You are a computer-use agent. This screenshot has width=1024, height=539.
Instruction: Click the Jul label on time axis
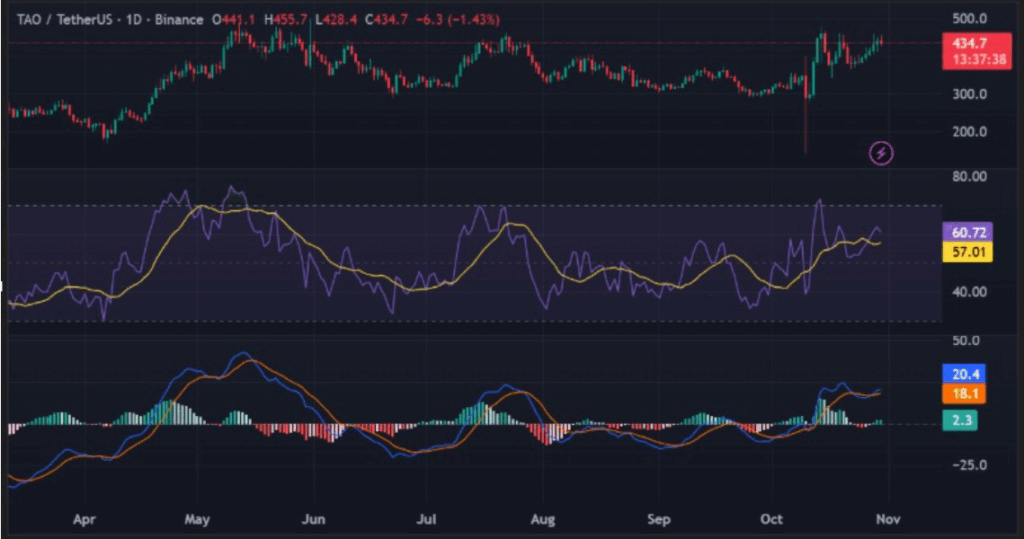(x=428, y=520)
